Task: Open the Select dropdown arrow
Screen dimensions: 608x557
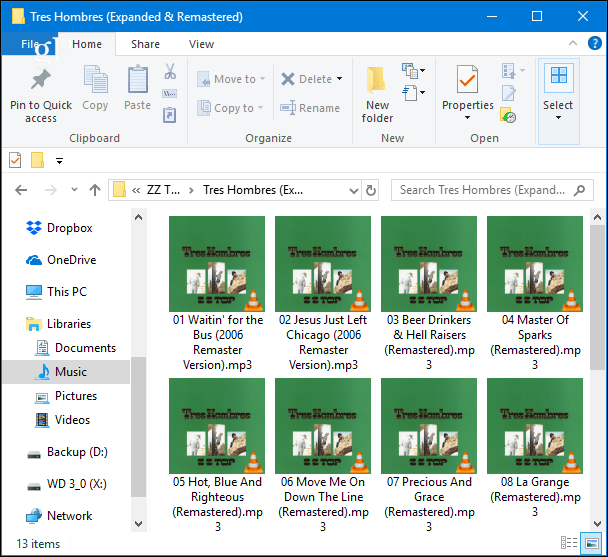Action: [558, 118]
